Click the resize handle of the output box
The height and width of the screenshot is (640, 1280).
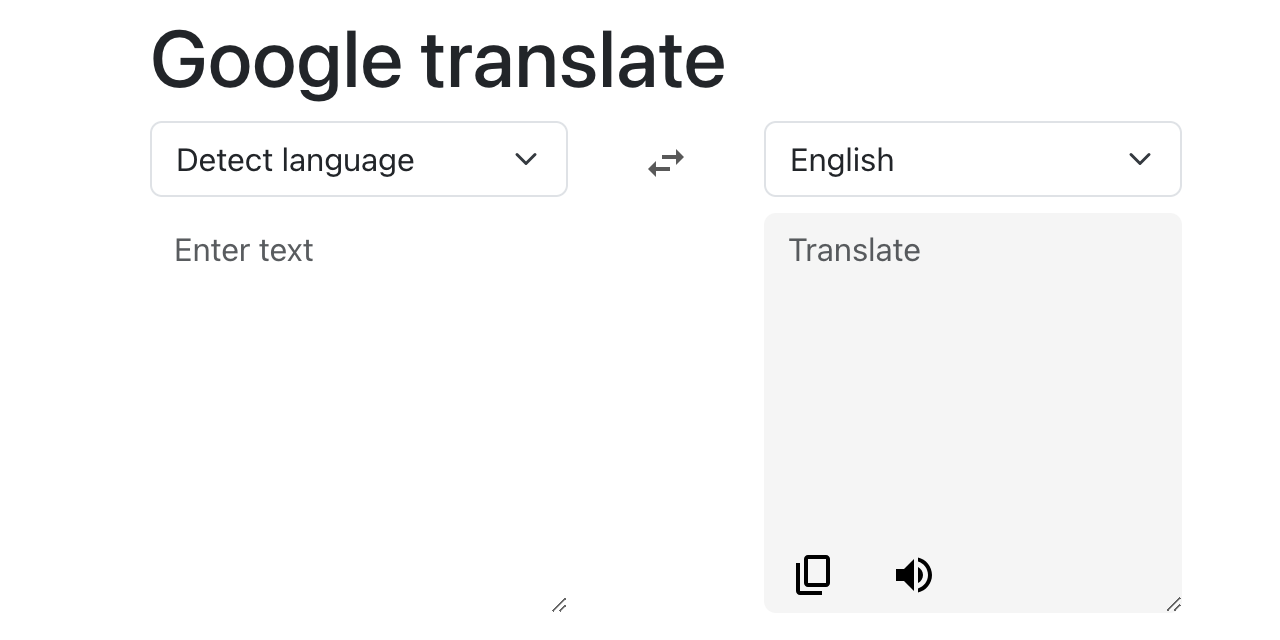point(1174,604)
